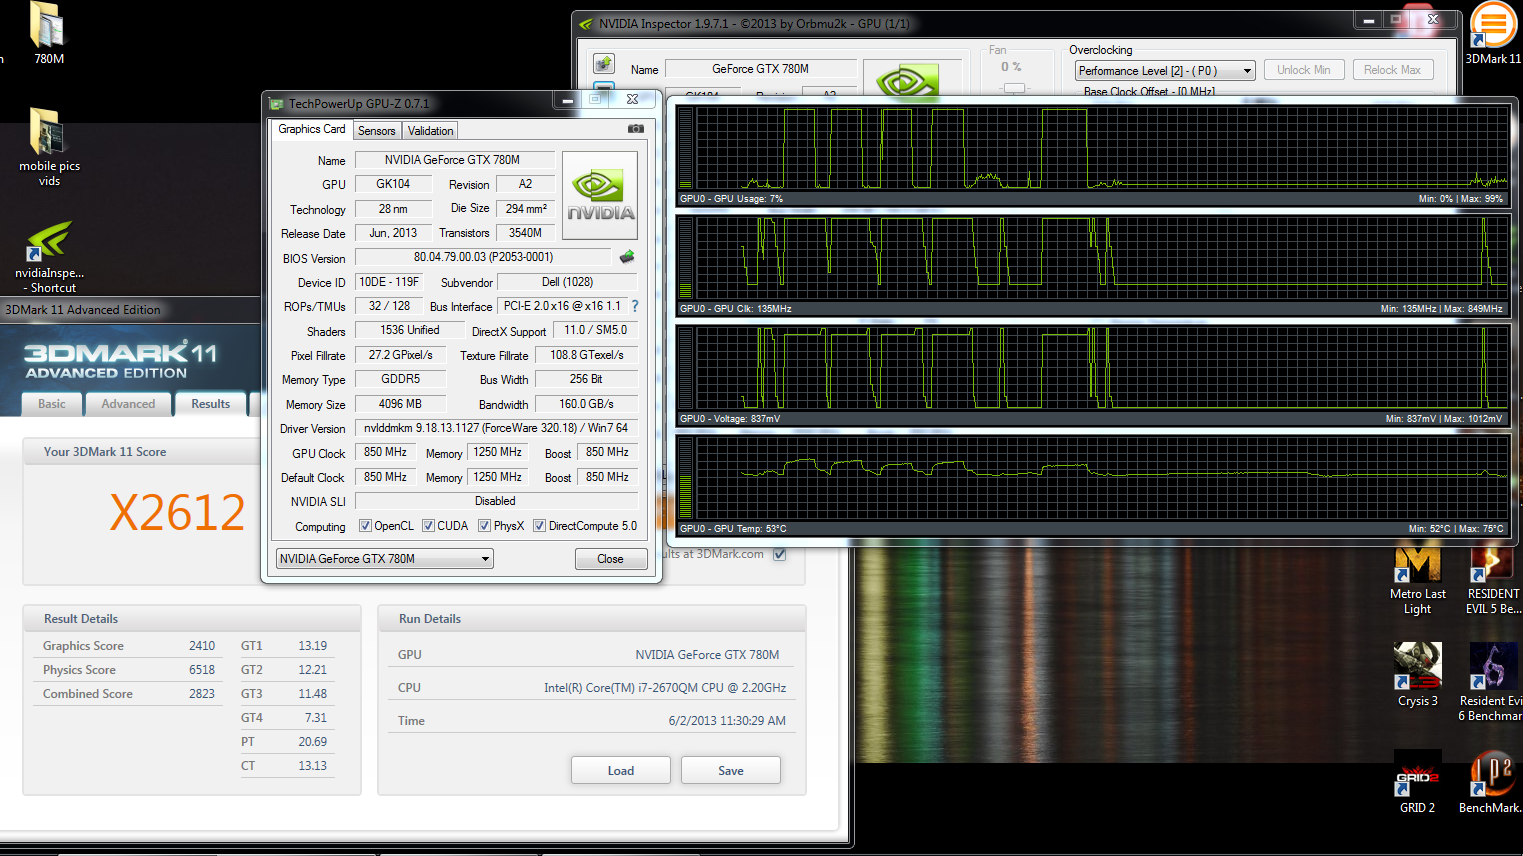Click the Load button in Run Details

tap(621, 771)
